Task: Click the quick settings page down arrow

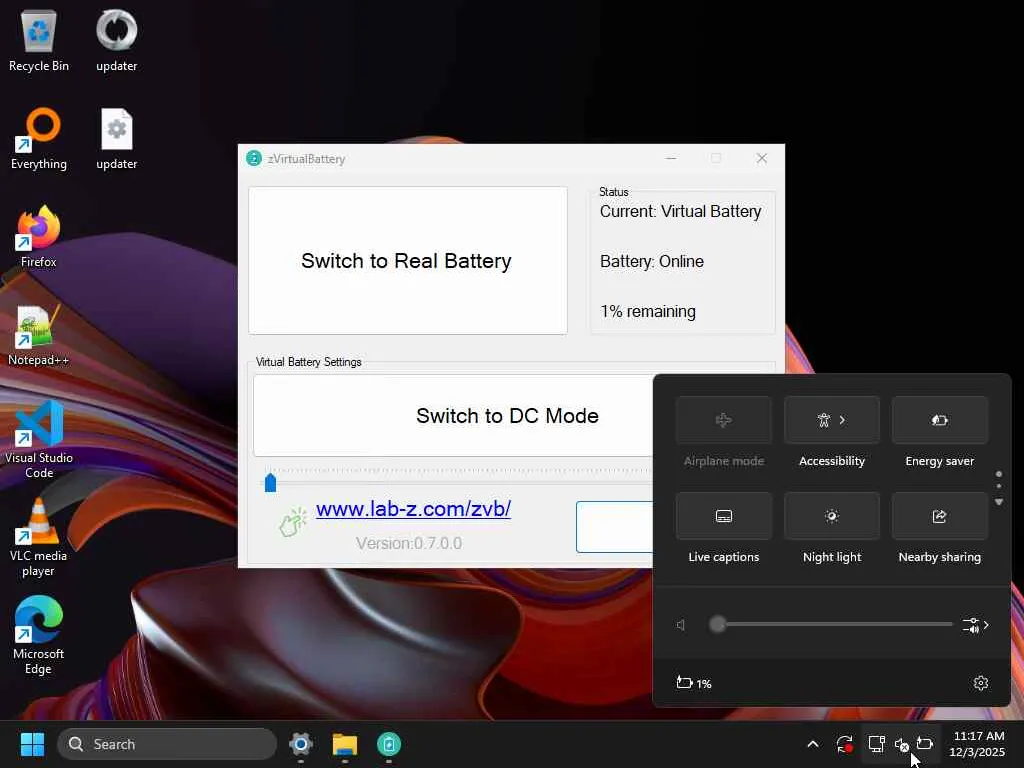Action: (999, 502)
